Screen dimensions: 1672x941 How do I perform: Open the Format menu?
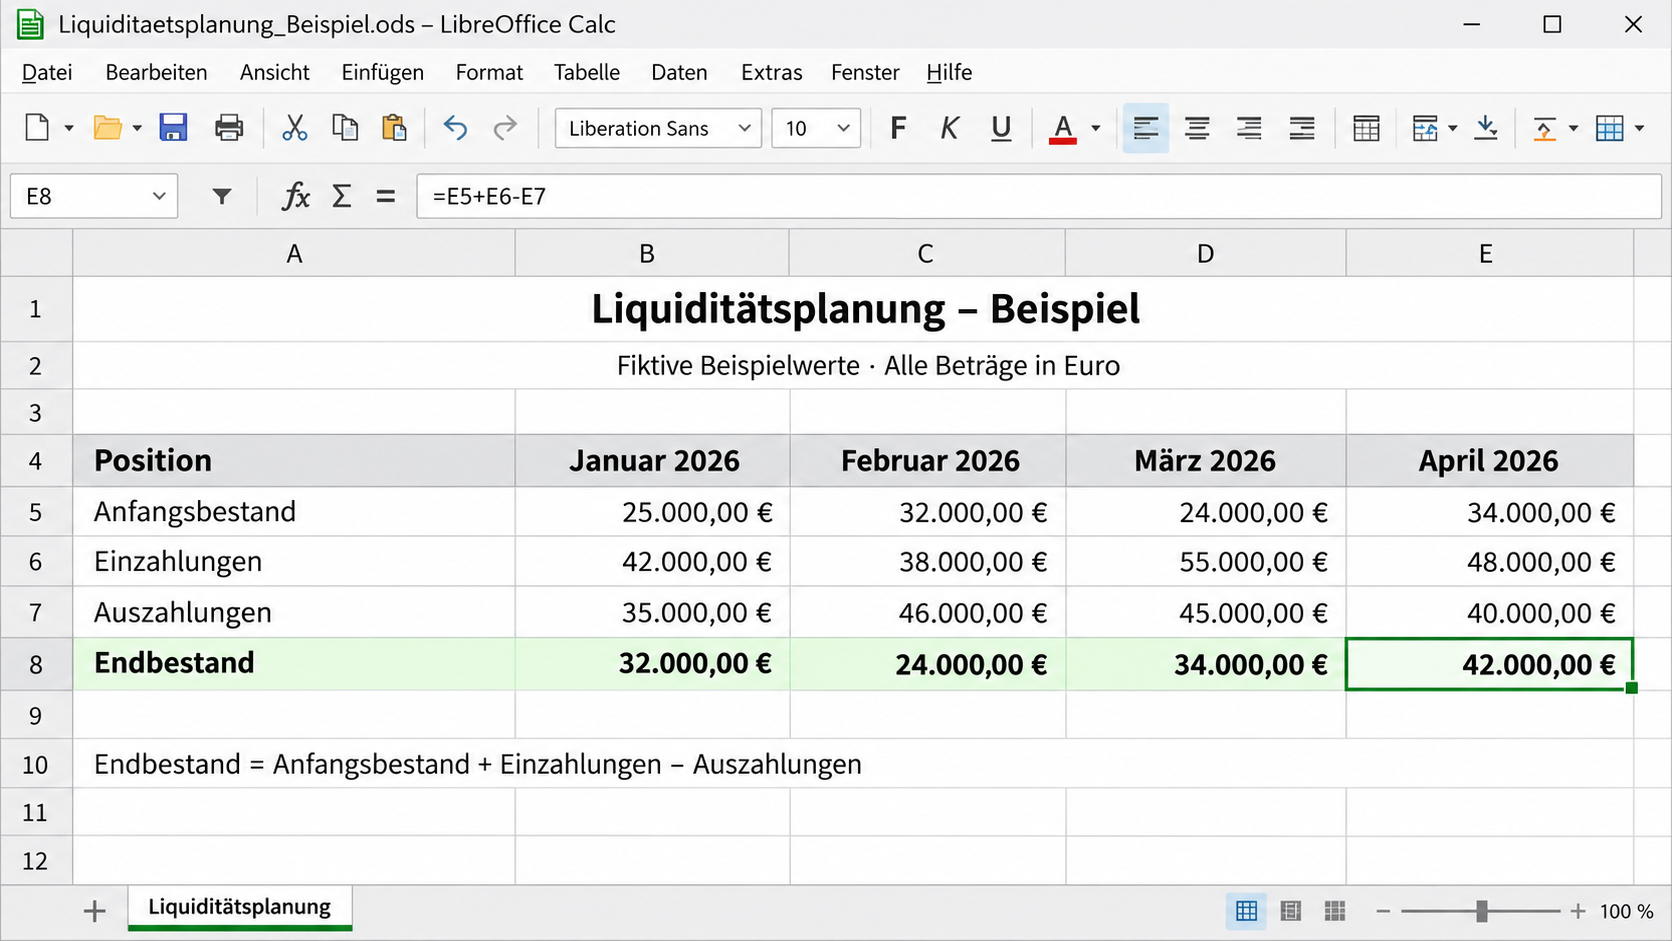coord(489,72)
